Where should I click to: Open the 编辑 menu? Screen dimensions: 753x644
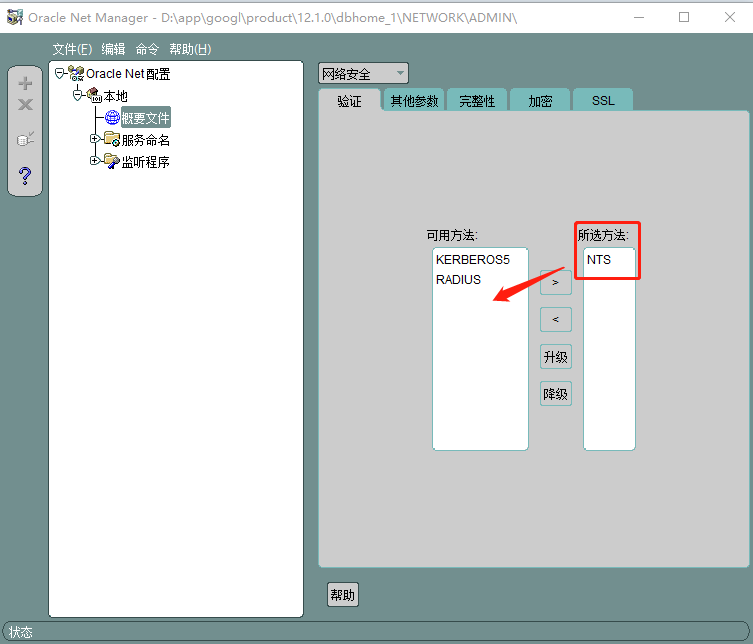[113, 49]
